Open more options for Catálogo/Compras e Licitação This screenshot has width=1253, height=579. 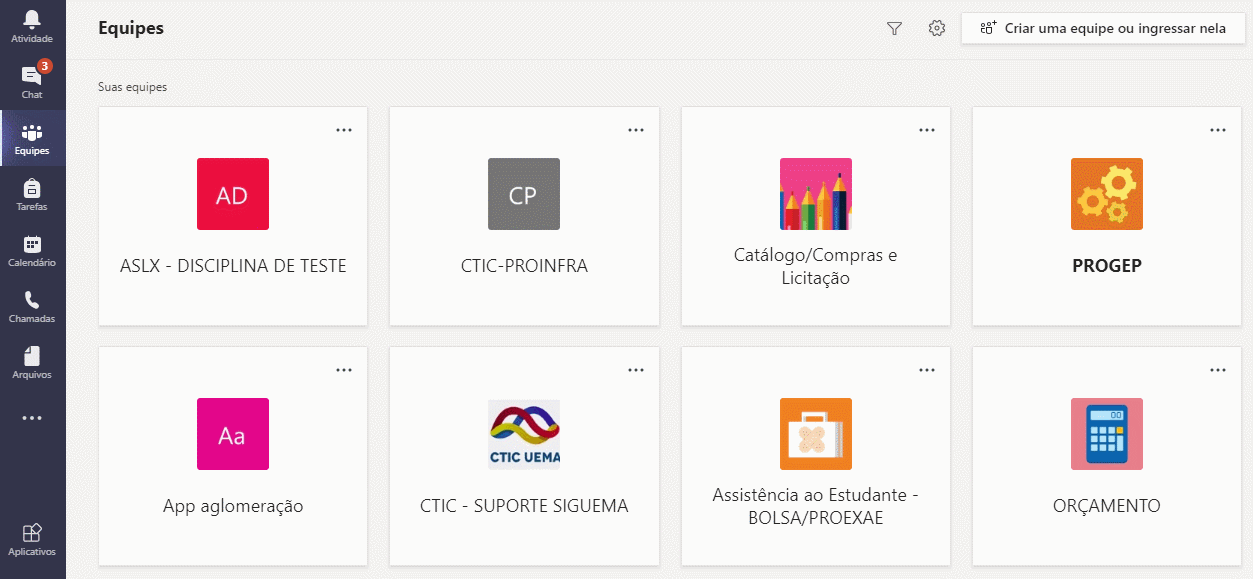pyautogui.click(x=927, y=130)
